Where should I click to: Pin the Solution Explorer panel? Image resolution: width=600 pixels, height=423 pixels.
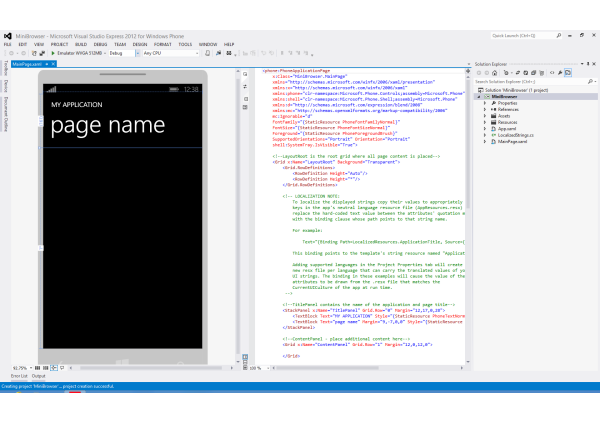pyautogui.click(x=586, y=62)
